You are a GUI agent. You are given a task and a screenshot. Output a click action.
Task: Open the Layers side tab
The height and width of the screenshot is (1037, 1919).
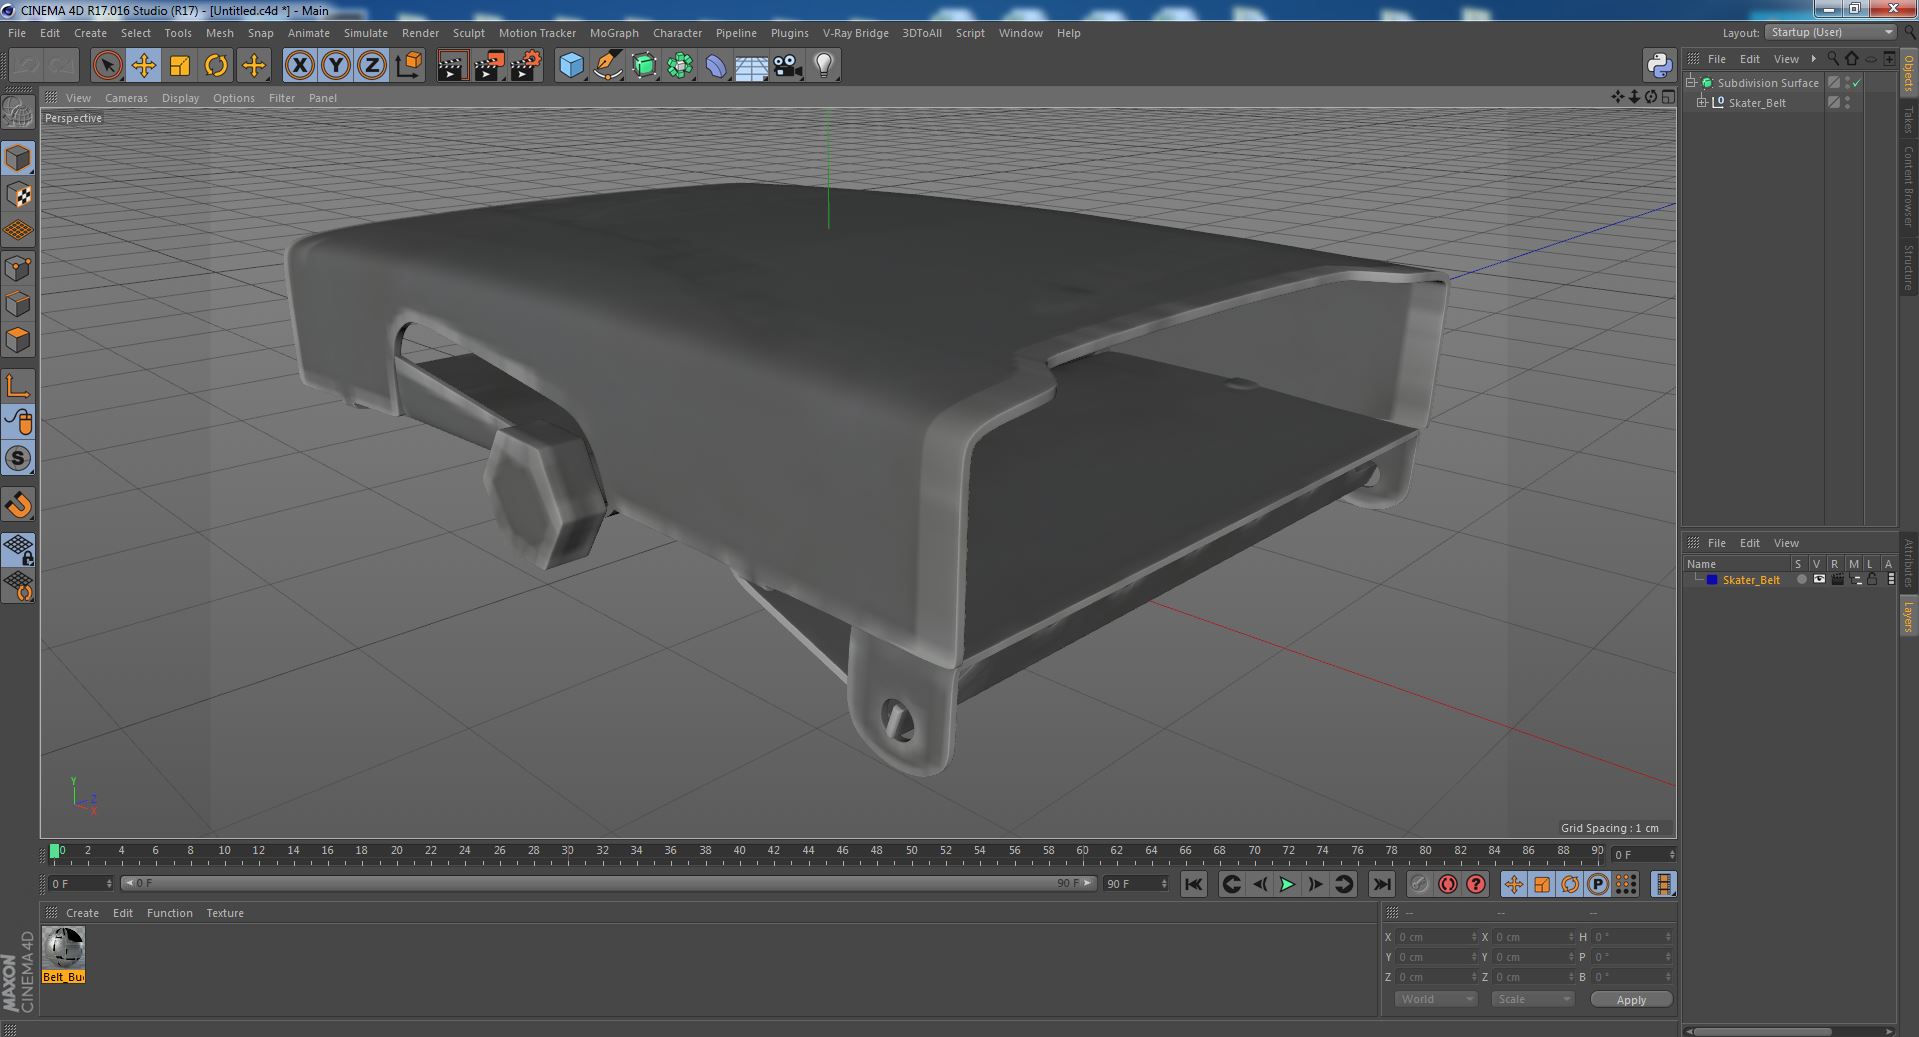pos(1908,617)
